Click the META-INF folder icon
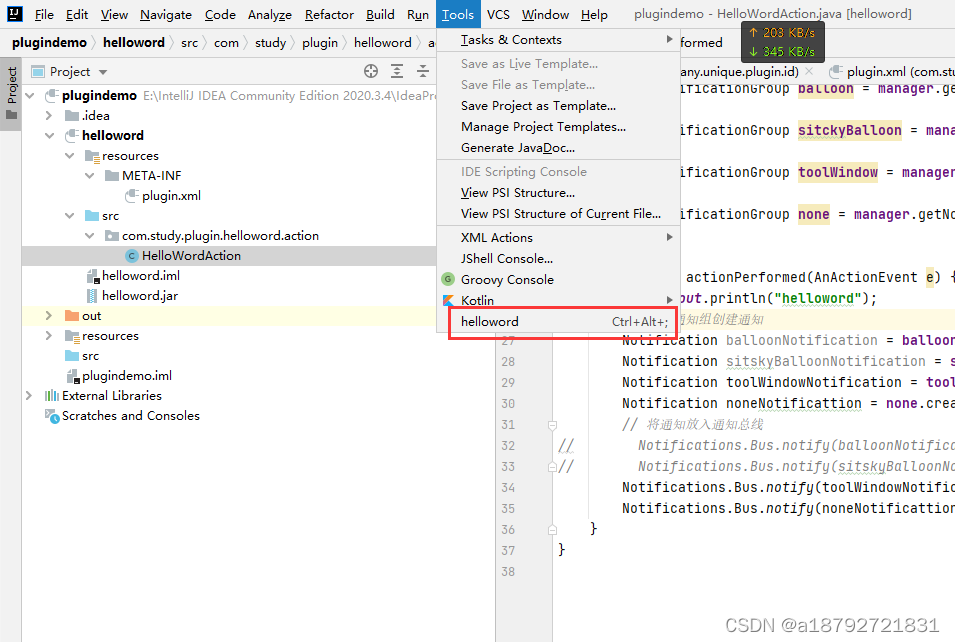955x642 pixels. [x=111, y=175]
